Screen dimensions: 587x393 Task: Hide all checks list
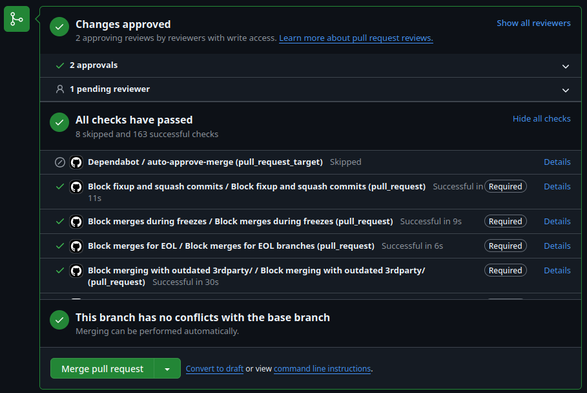click(541, 119)
